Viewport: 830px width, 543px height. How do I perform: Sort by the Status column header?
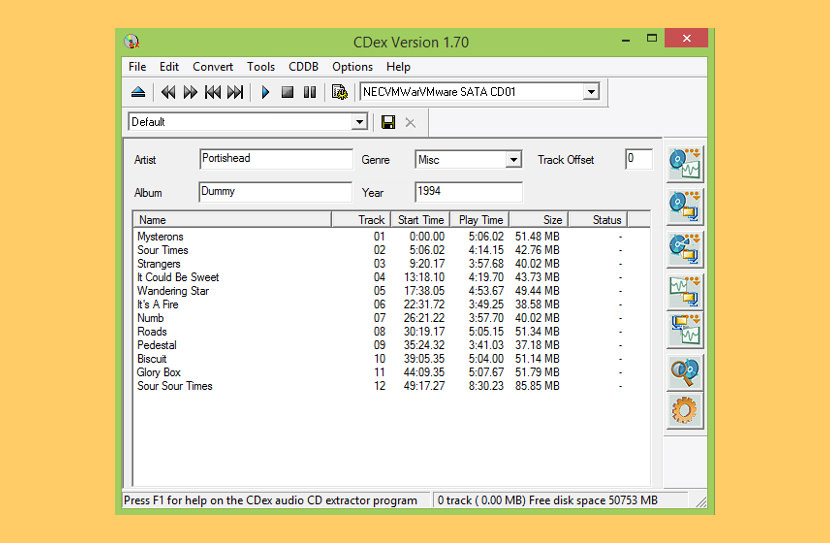598,220
